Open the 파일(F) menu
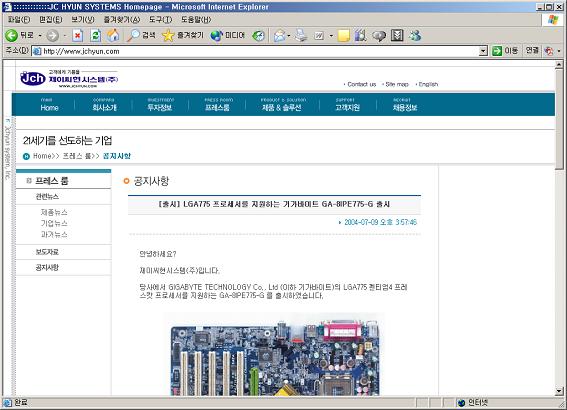 click(x=19, y=20)
